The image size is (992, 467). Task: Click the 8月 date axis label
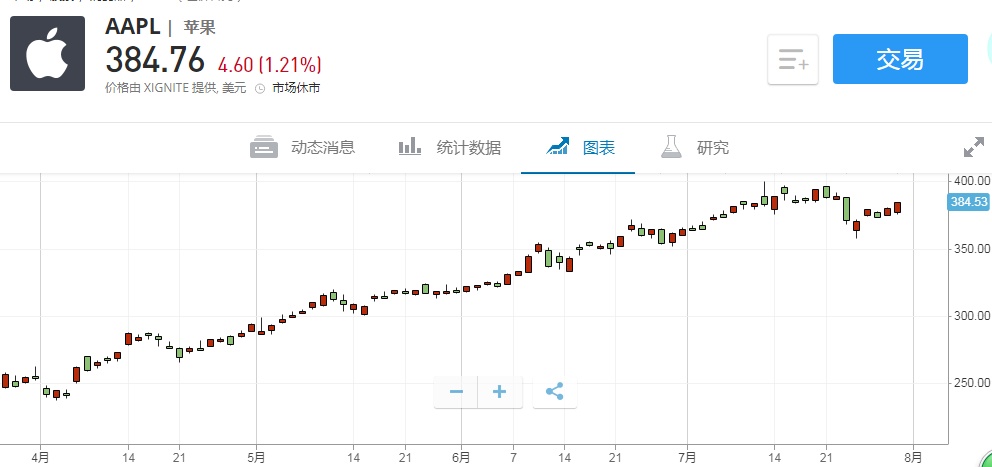click(x=913, y=457)
